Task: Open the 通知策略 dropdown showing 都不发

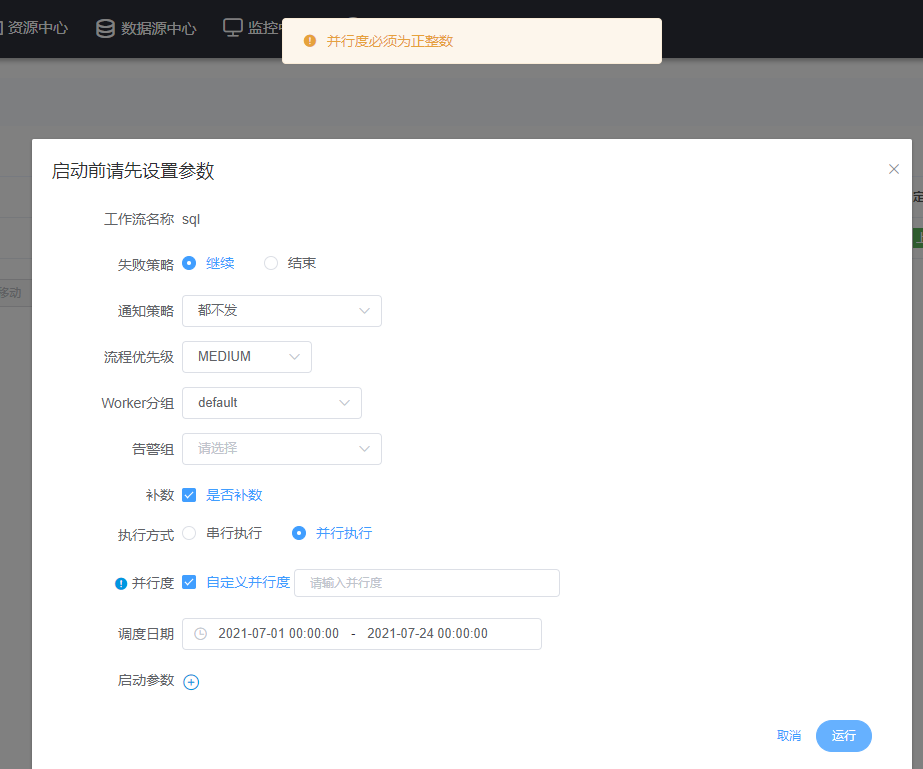Action: click(282, 311)
